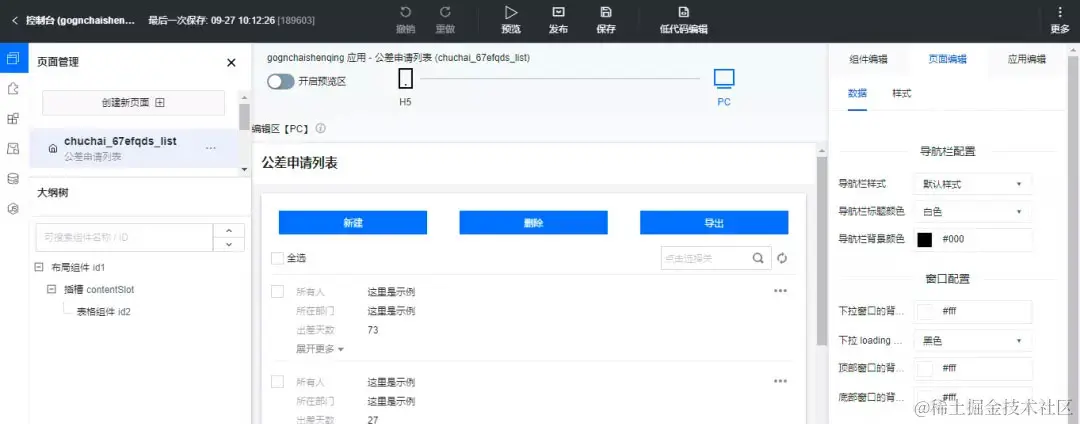1080x424 pixels.
Task: Open the 顶部窗口的背景 color swatch
Action: click(x=925, y=368)
